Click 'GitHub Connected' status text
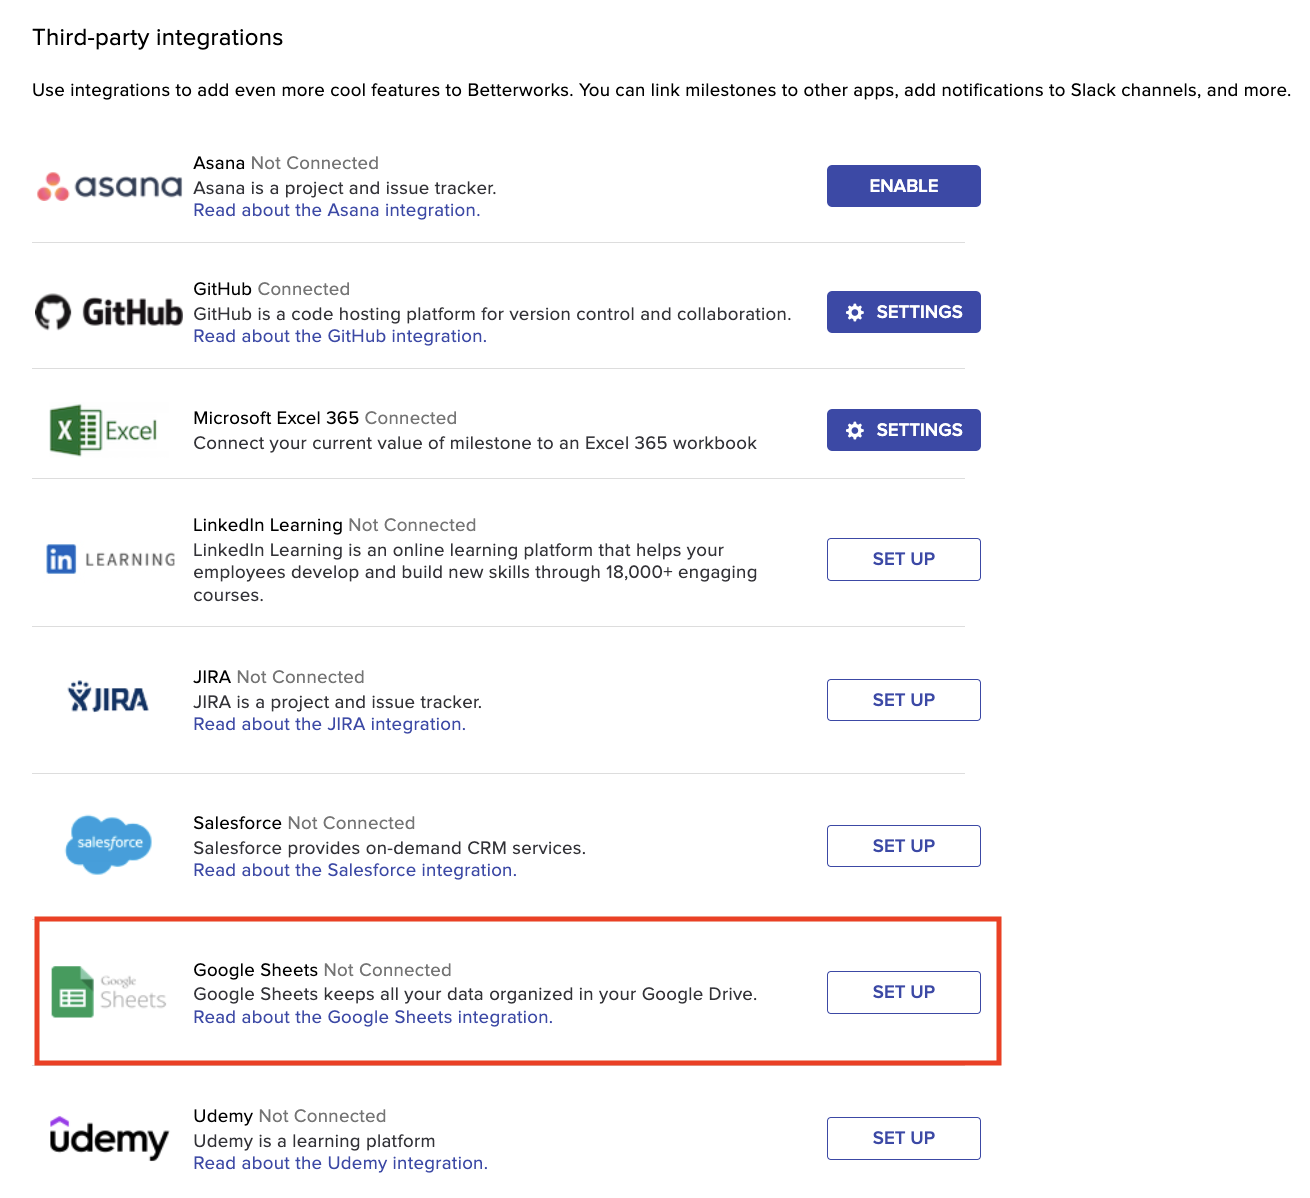The height and width of the screenshot is (1198, 1310). pos(272,289)
